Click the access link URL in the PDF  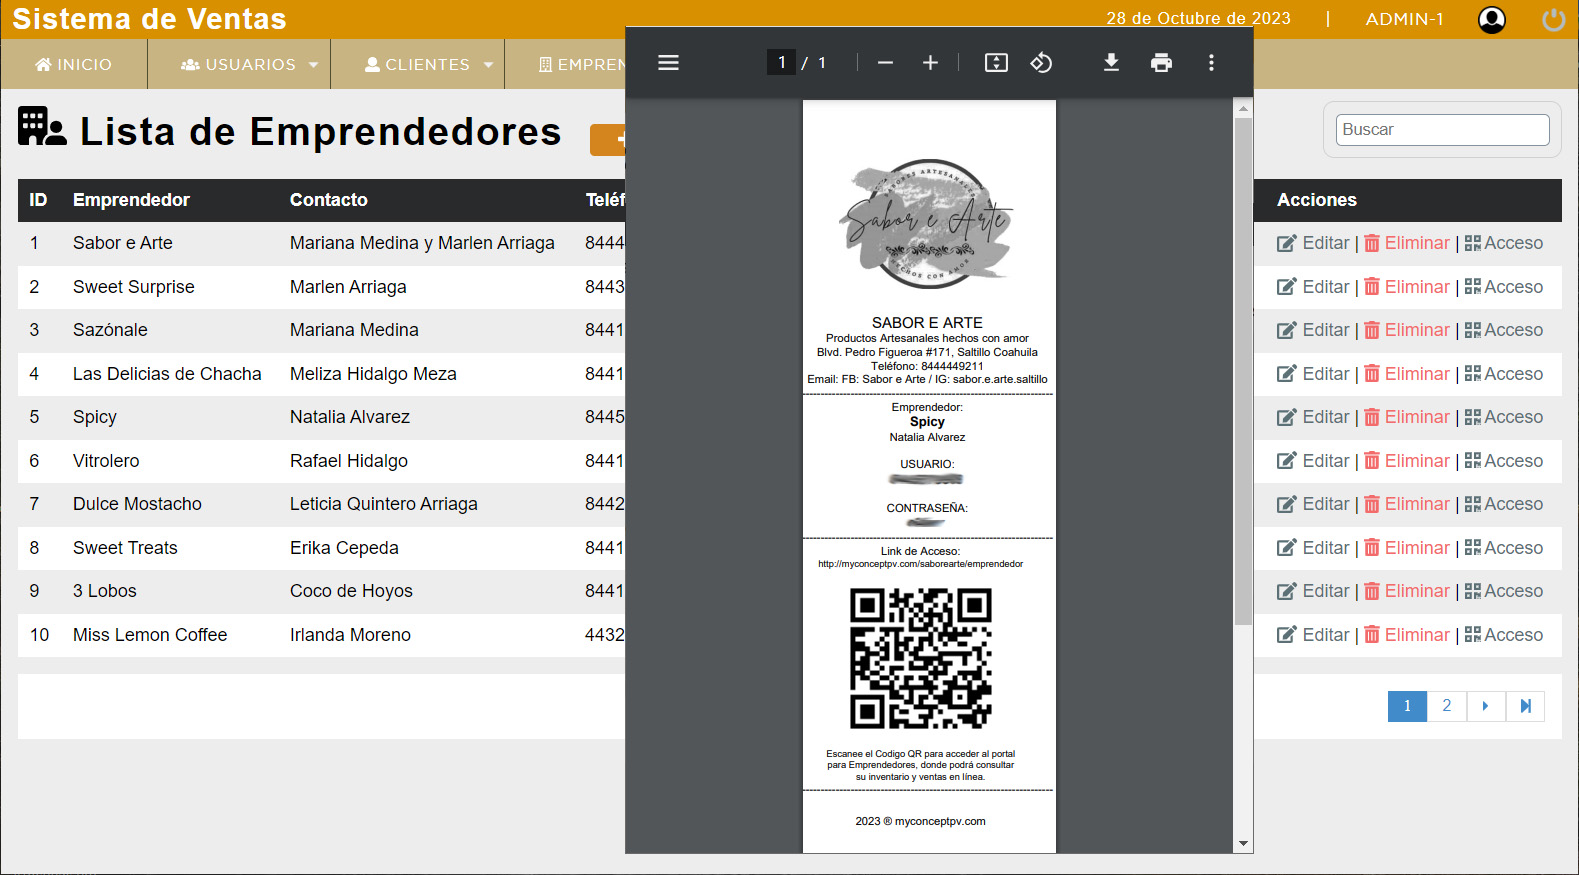pos(920,564)
